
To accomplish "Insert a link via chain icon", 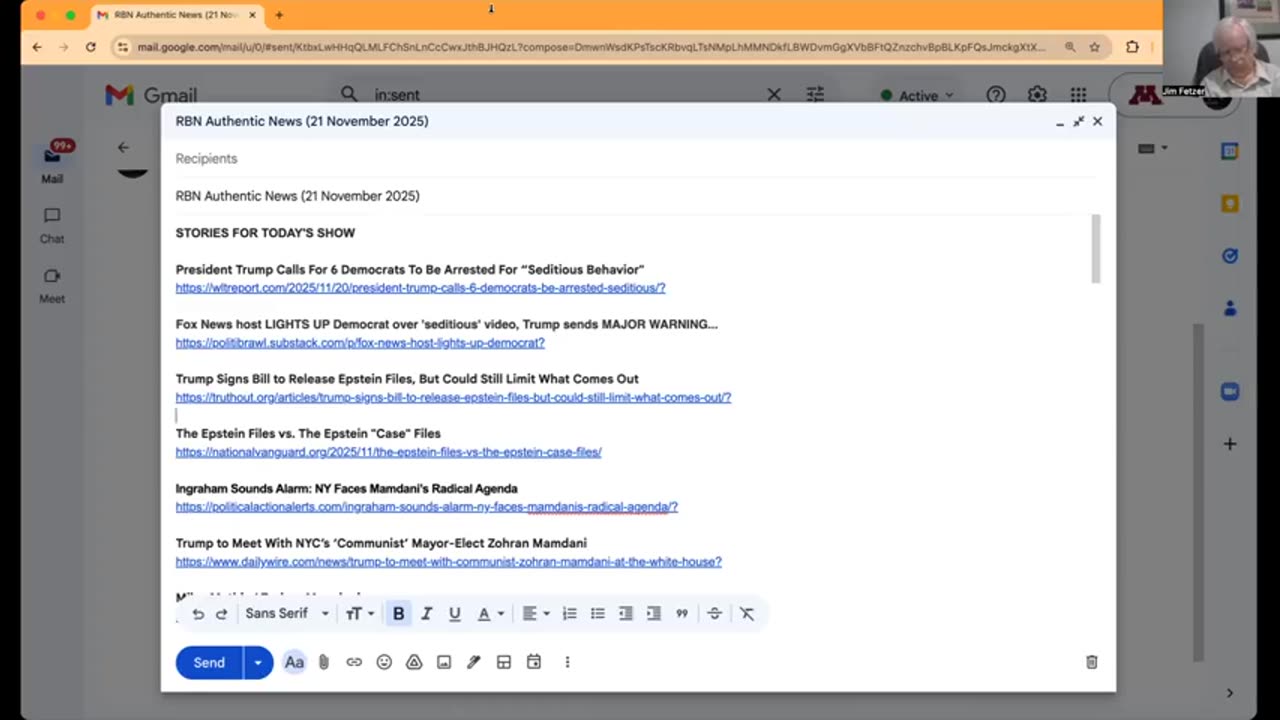I will click(x=354, y=662).
